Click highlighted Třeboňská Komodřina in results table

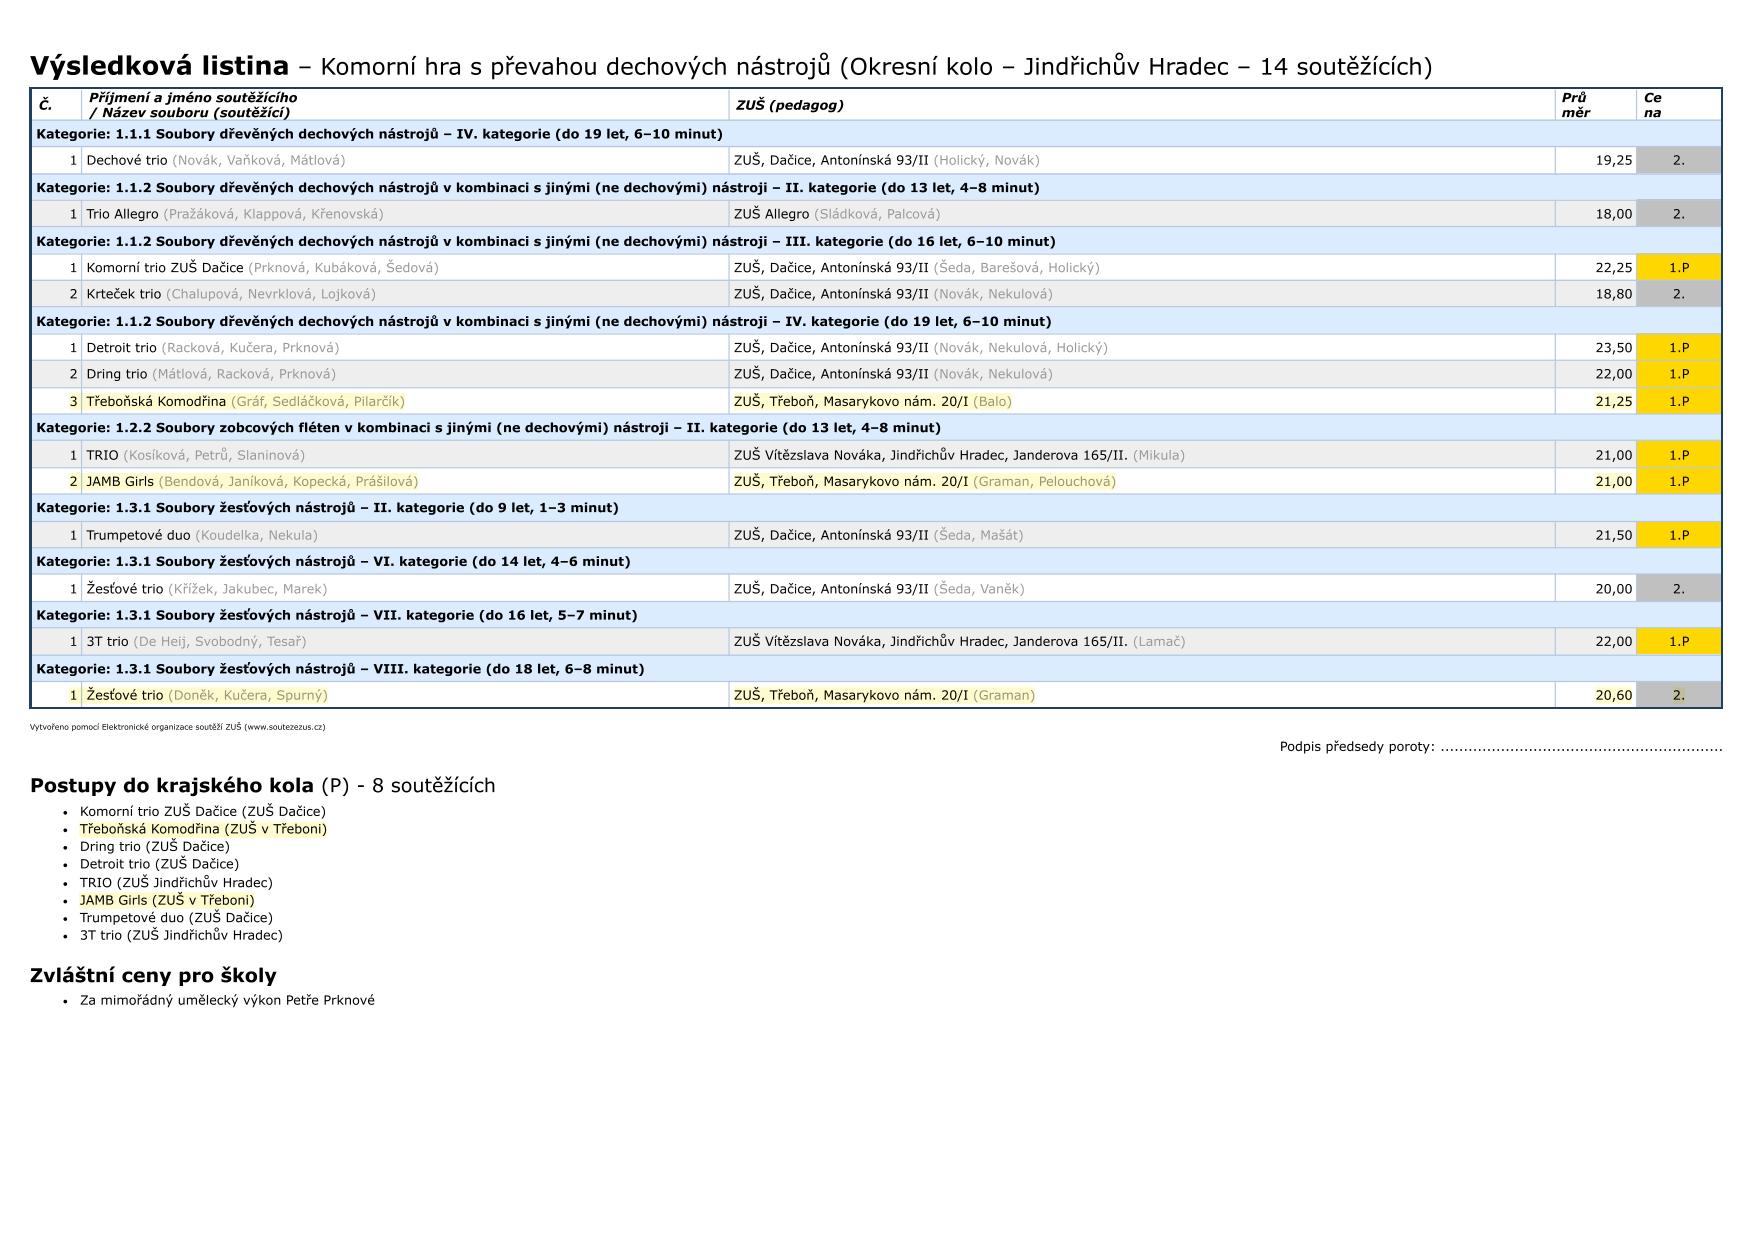[x=156, y=401]
